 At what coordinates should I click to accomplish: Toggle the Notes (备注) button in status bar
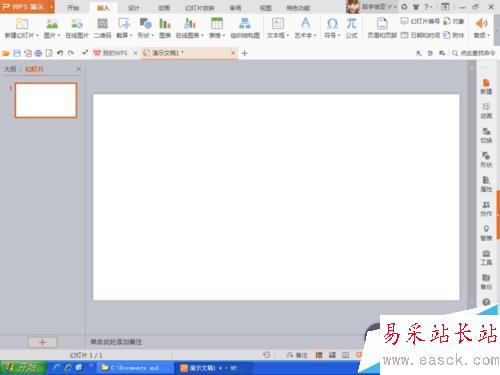[x=297, y=355]
